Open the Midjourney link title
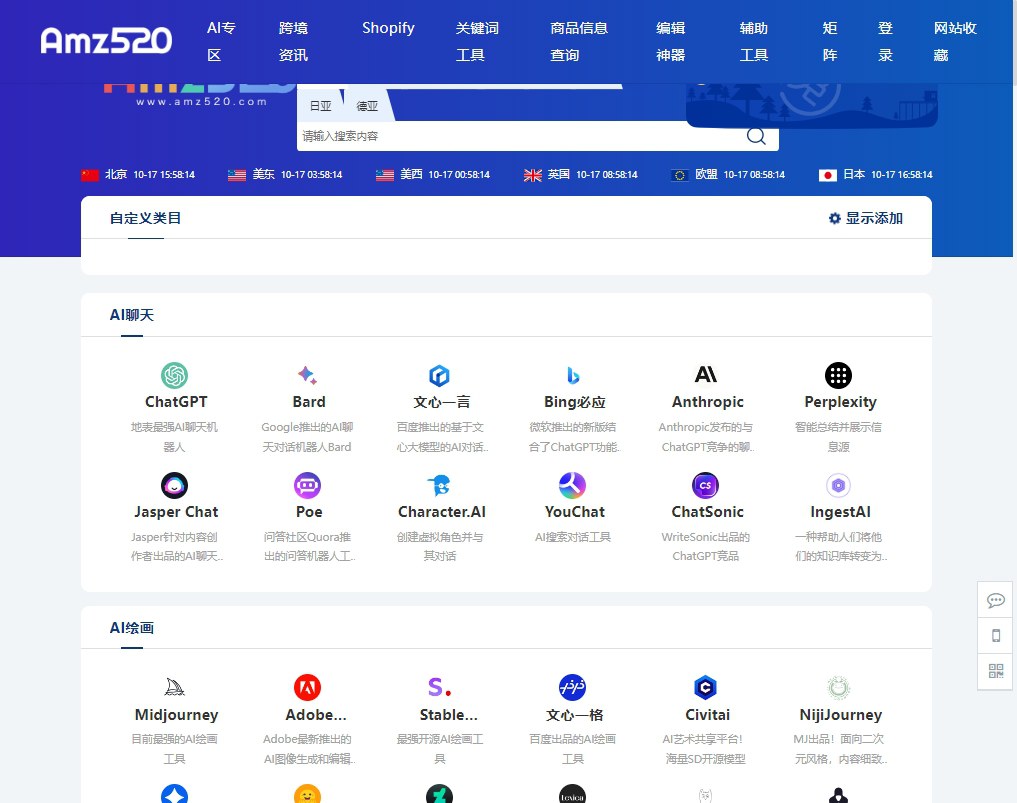The height and width of the screenshot is (803, 1017). tap(176, 715)
